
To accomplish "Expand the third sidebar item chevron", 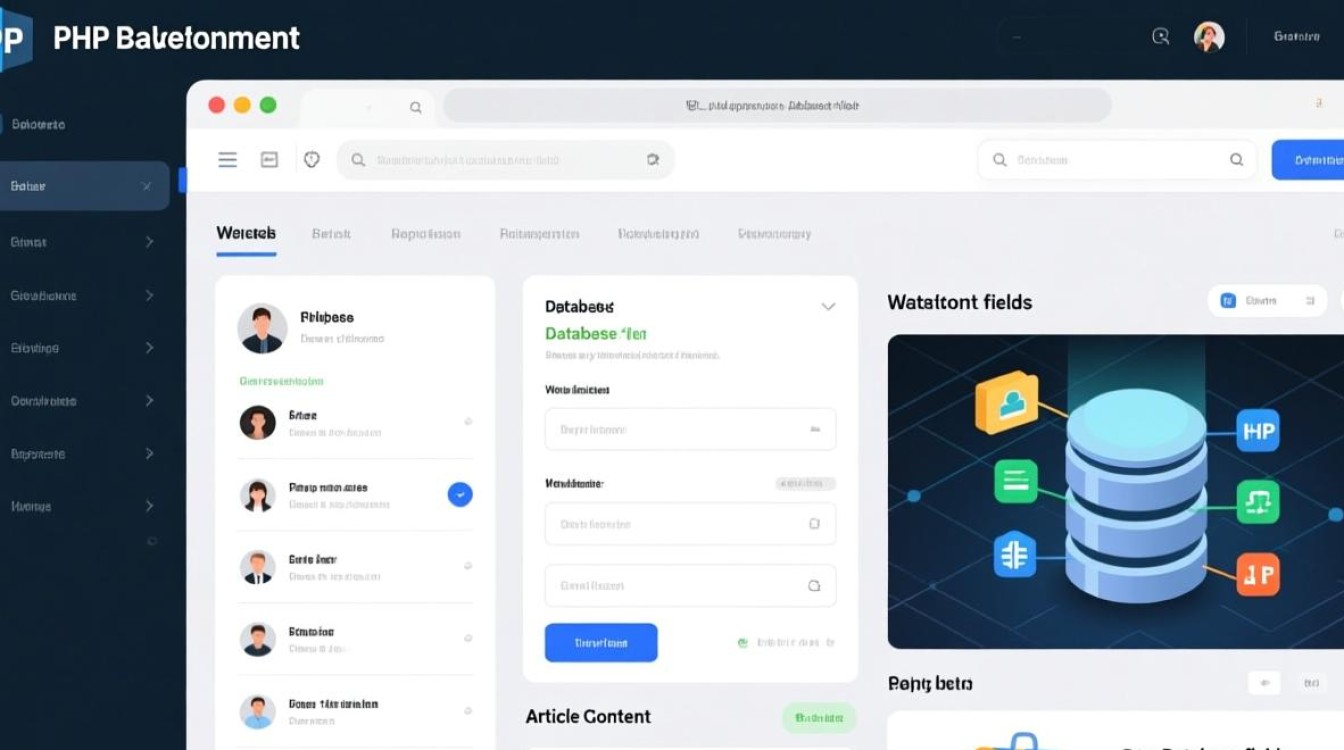I will [x=149, y=296].
